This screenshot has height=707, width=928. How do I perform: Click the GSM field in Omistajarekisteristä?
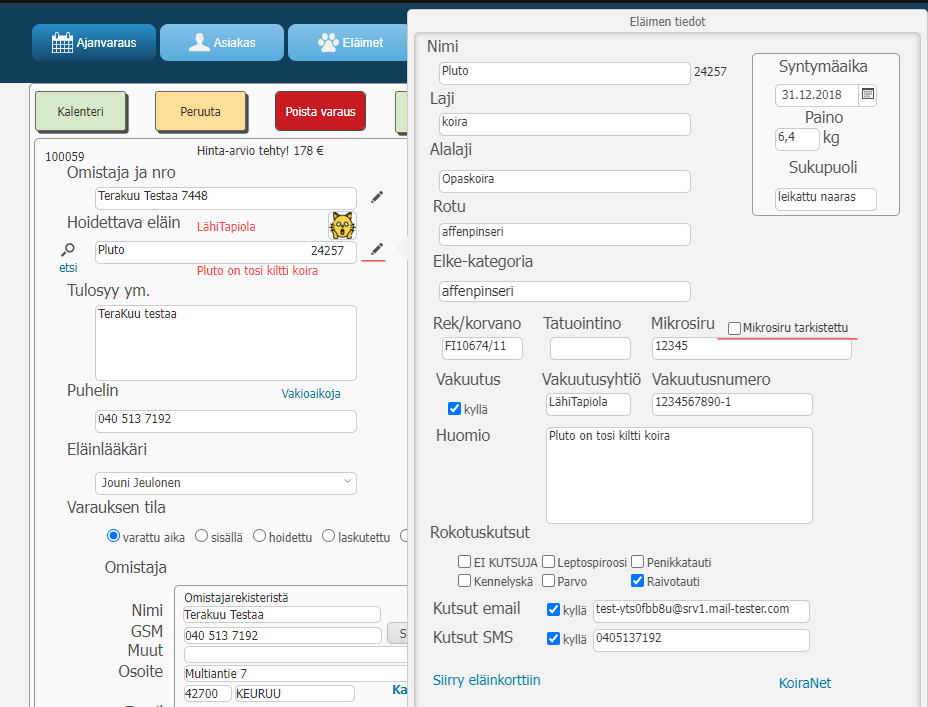(x=283, y=635)
